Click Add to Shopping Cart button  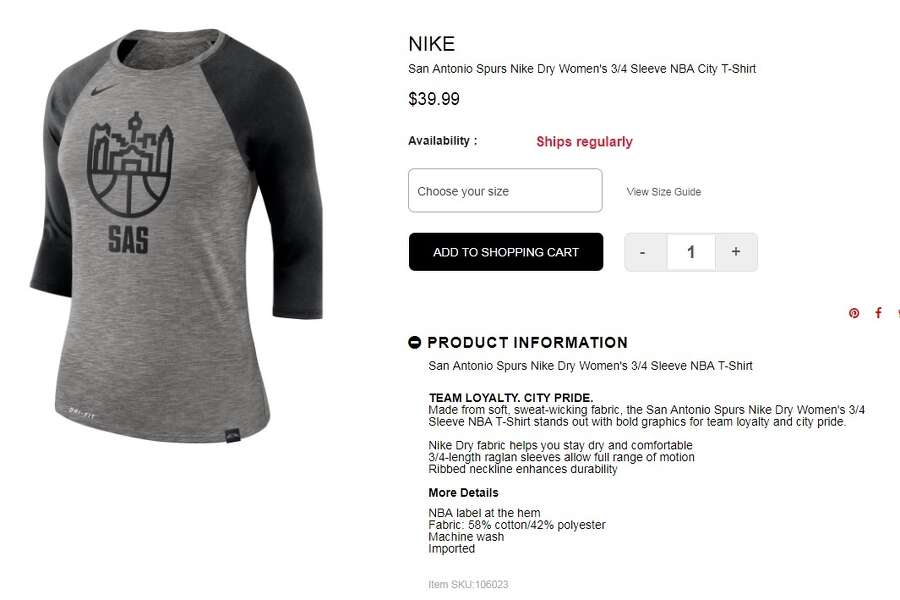tap(506, 251)
